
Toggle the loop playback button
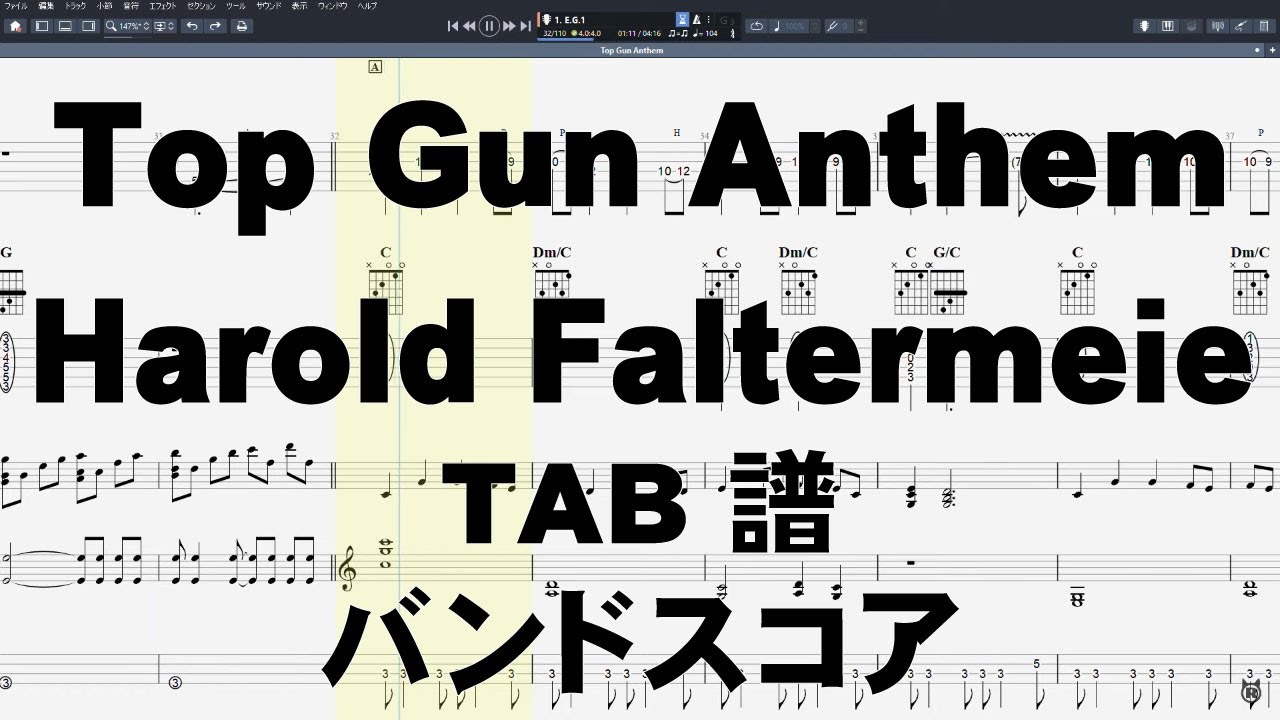757,26
